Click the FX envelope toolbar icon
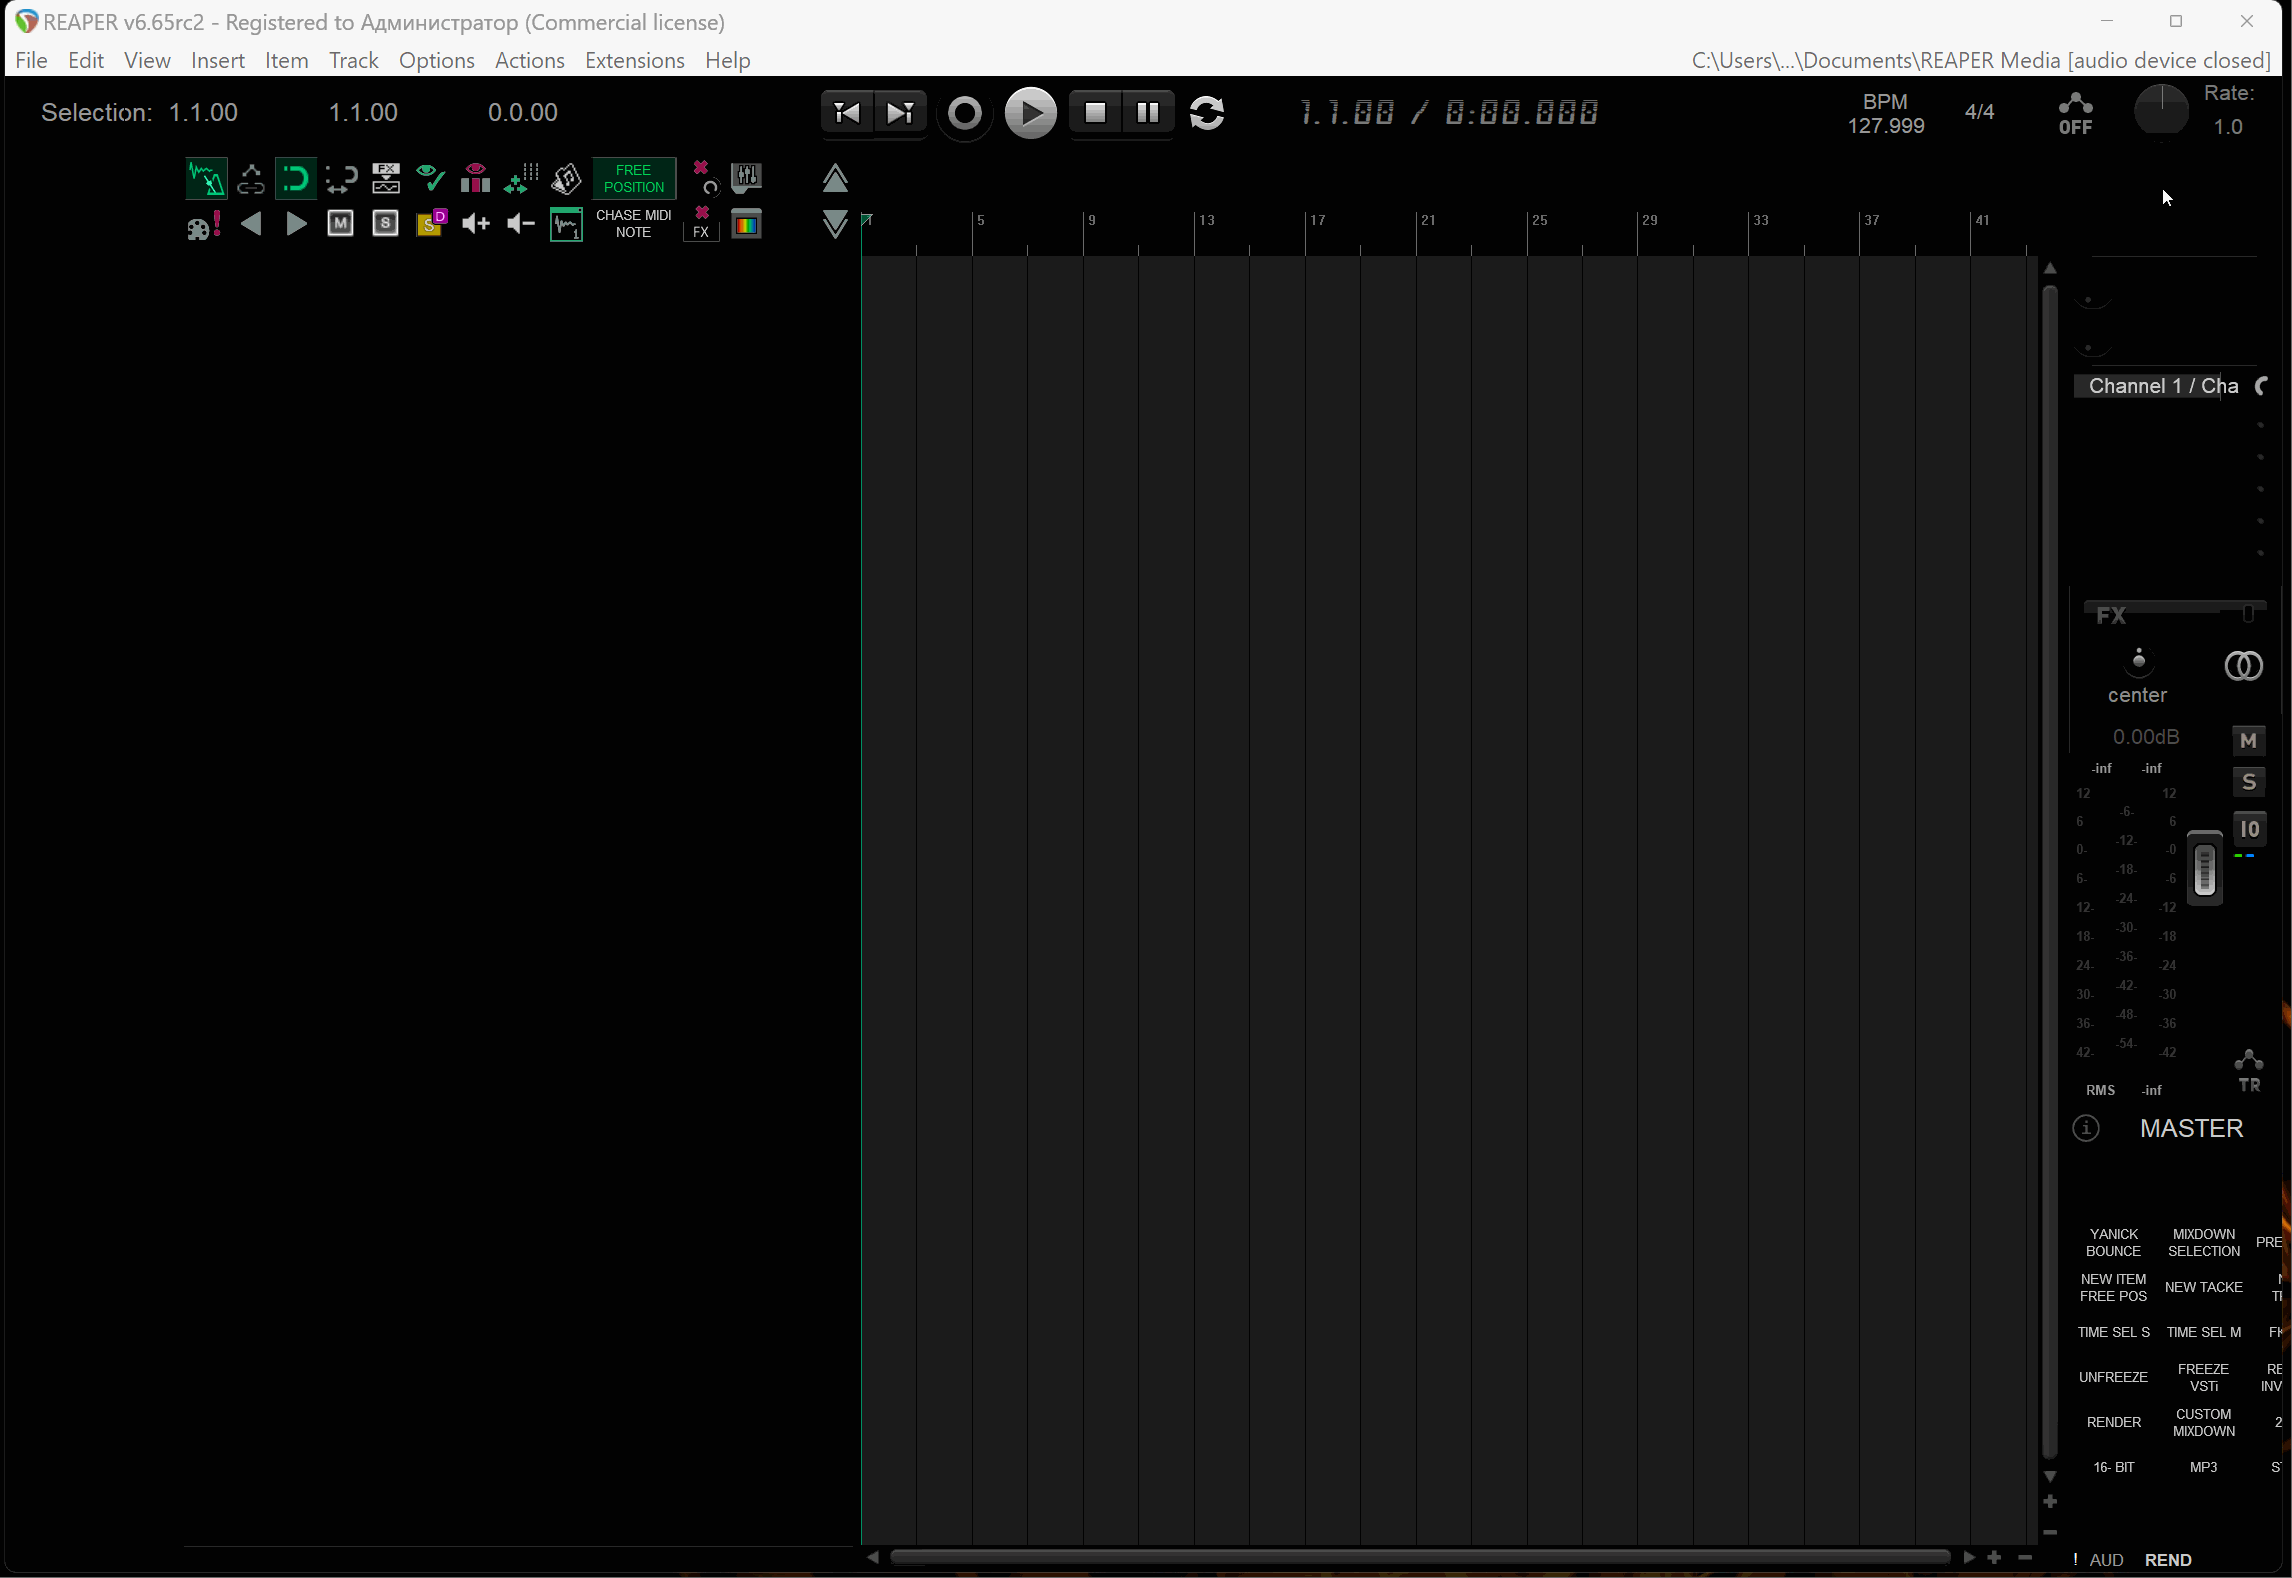This screenshot has width=2292, height=1578. coord(386,179)
